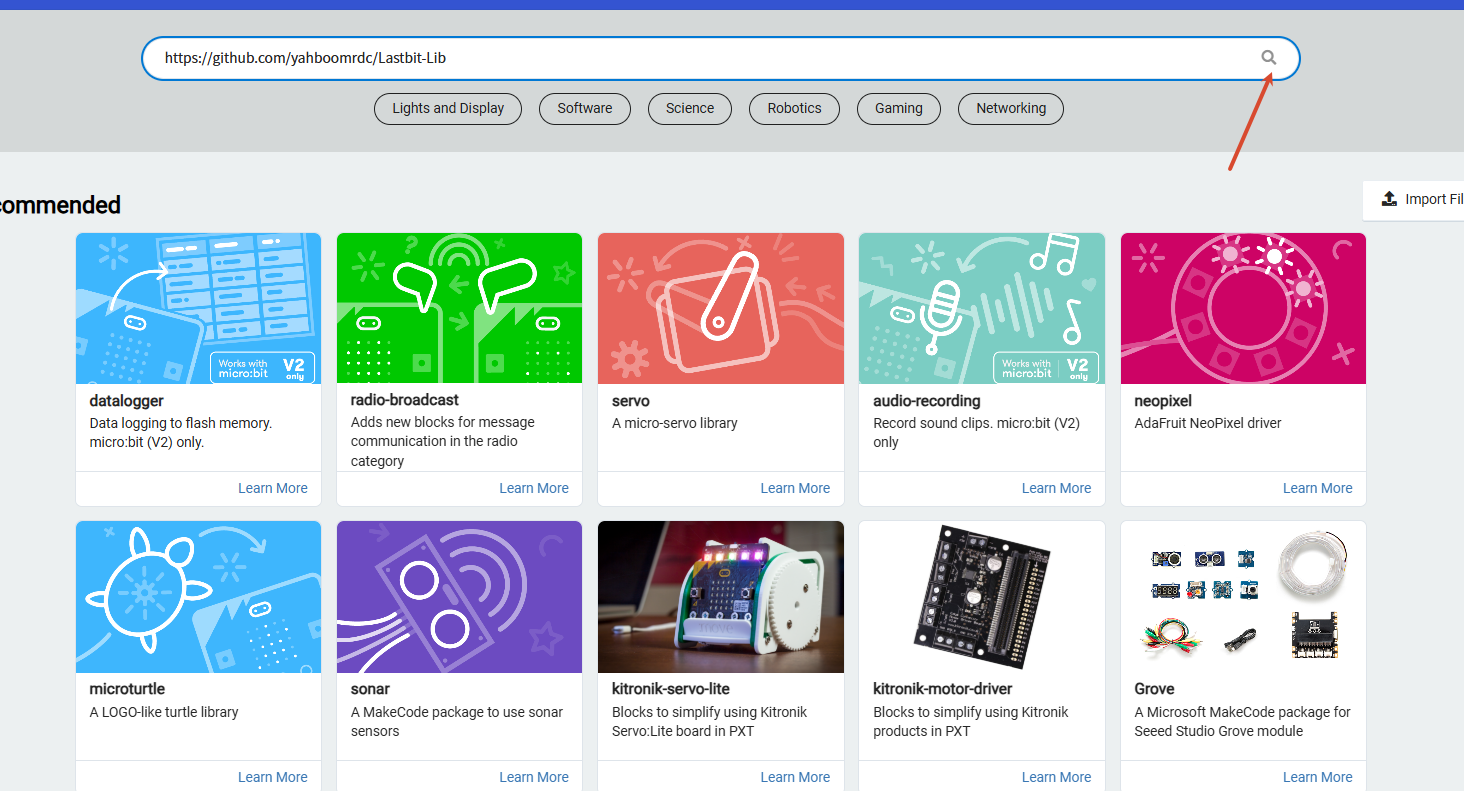Add the servo extension via its image

(721, 308)
